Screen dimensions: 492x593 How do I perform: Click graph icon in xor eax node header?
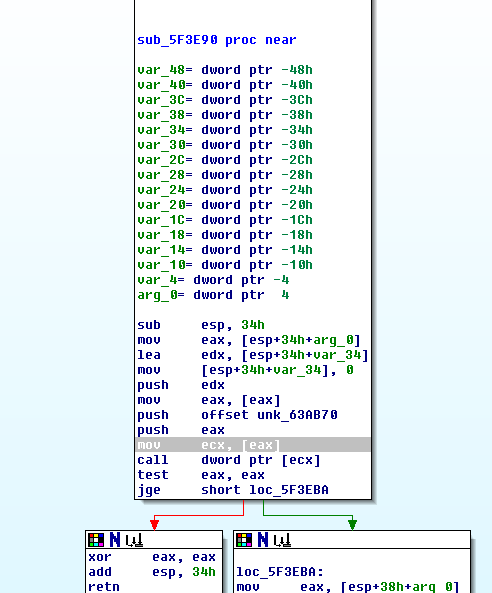pyautogui.click(x=134, y=540)
